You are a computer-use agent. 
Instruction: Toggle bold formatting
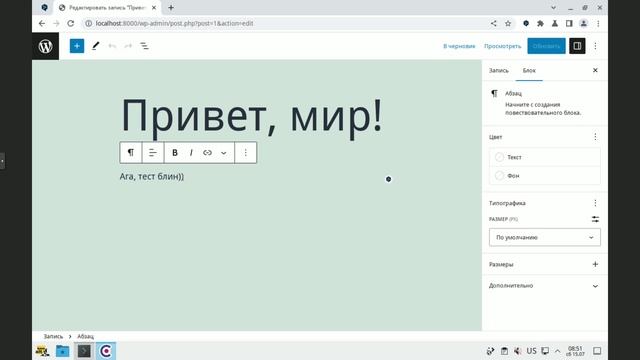tap(175, 153)
